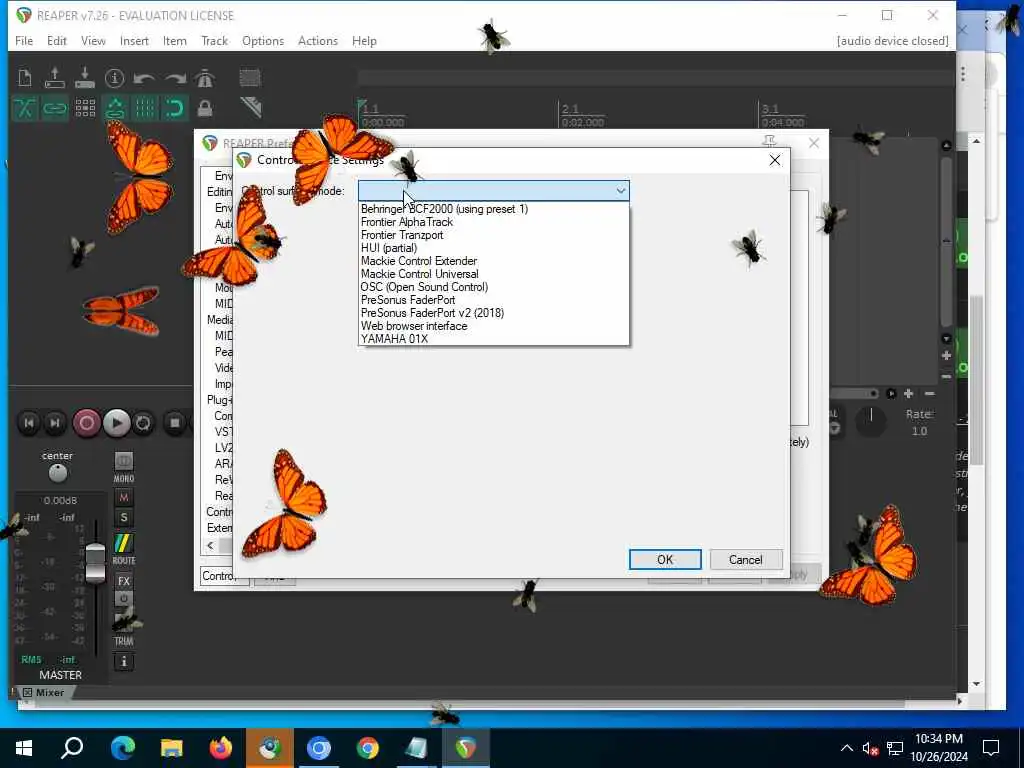1024x768 pixels.
Task: Open the Track menu
Action: pos(214,40)
